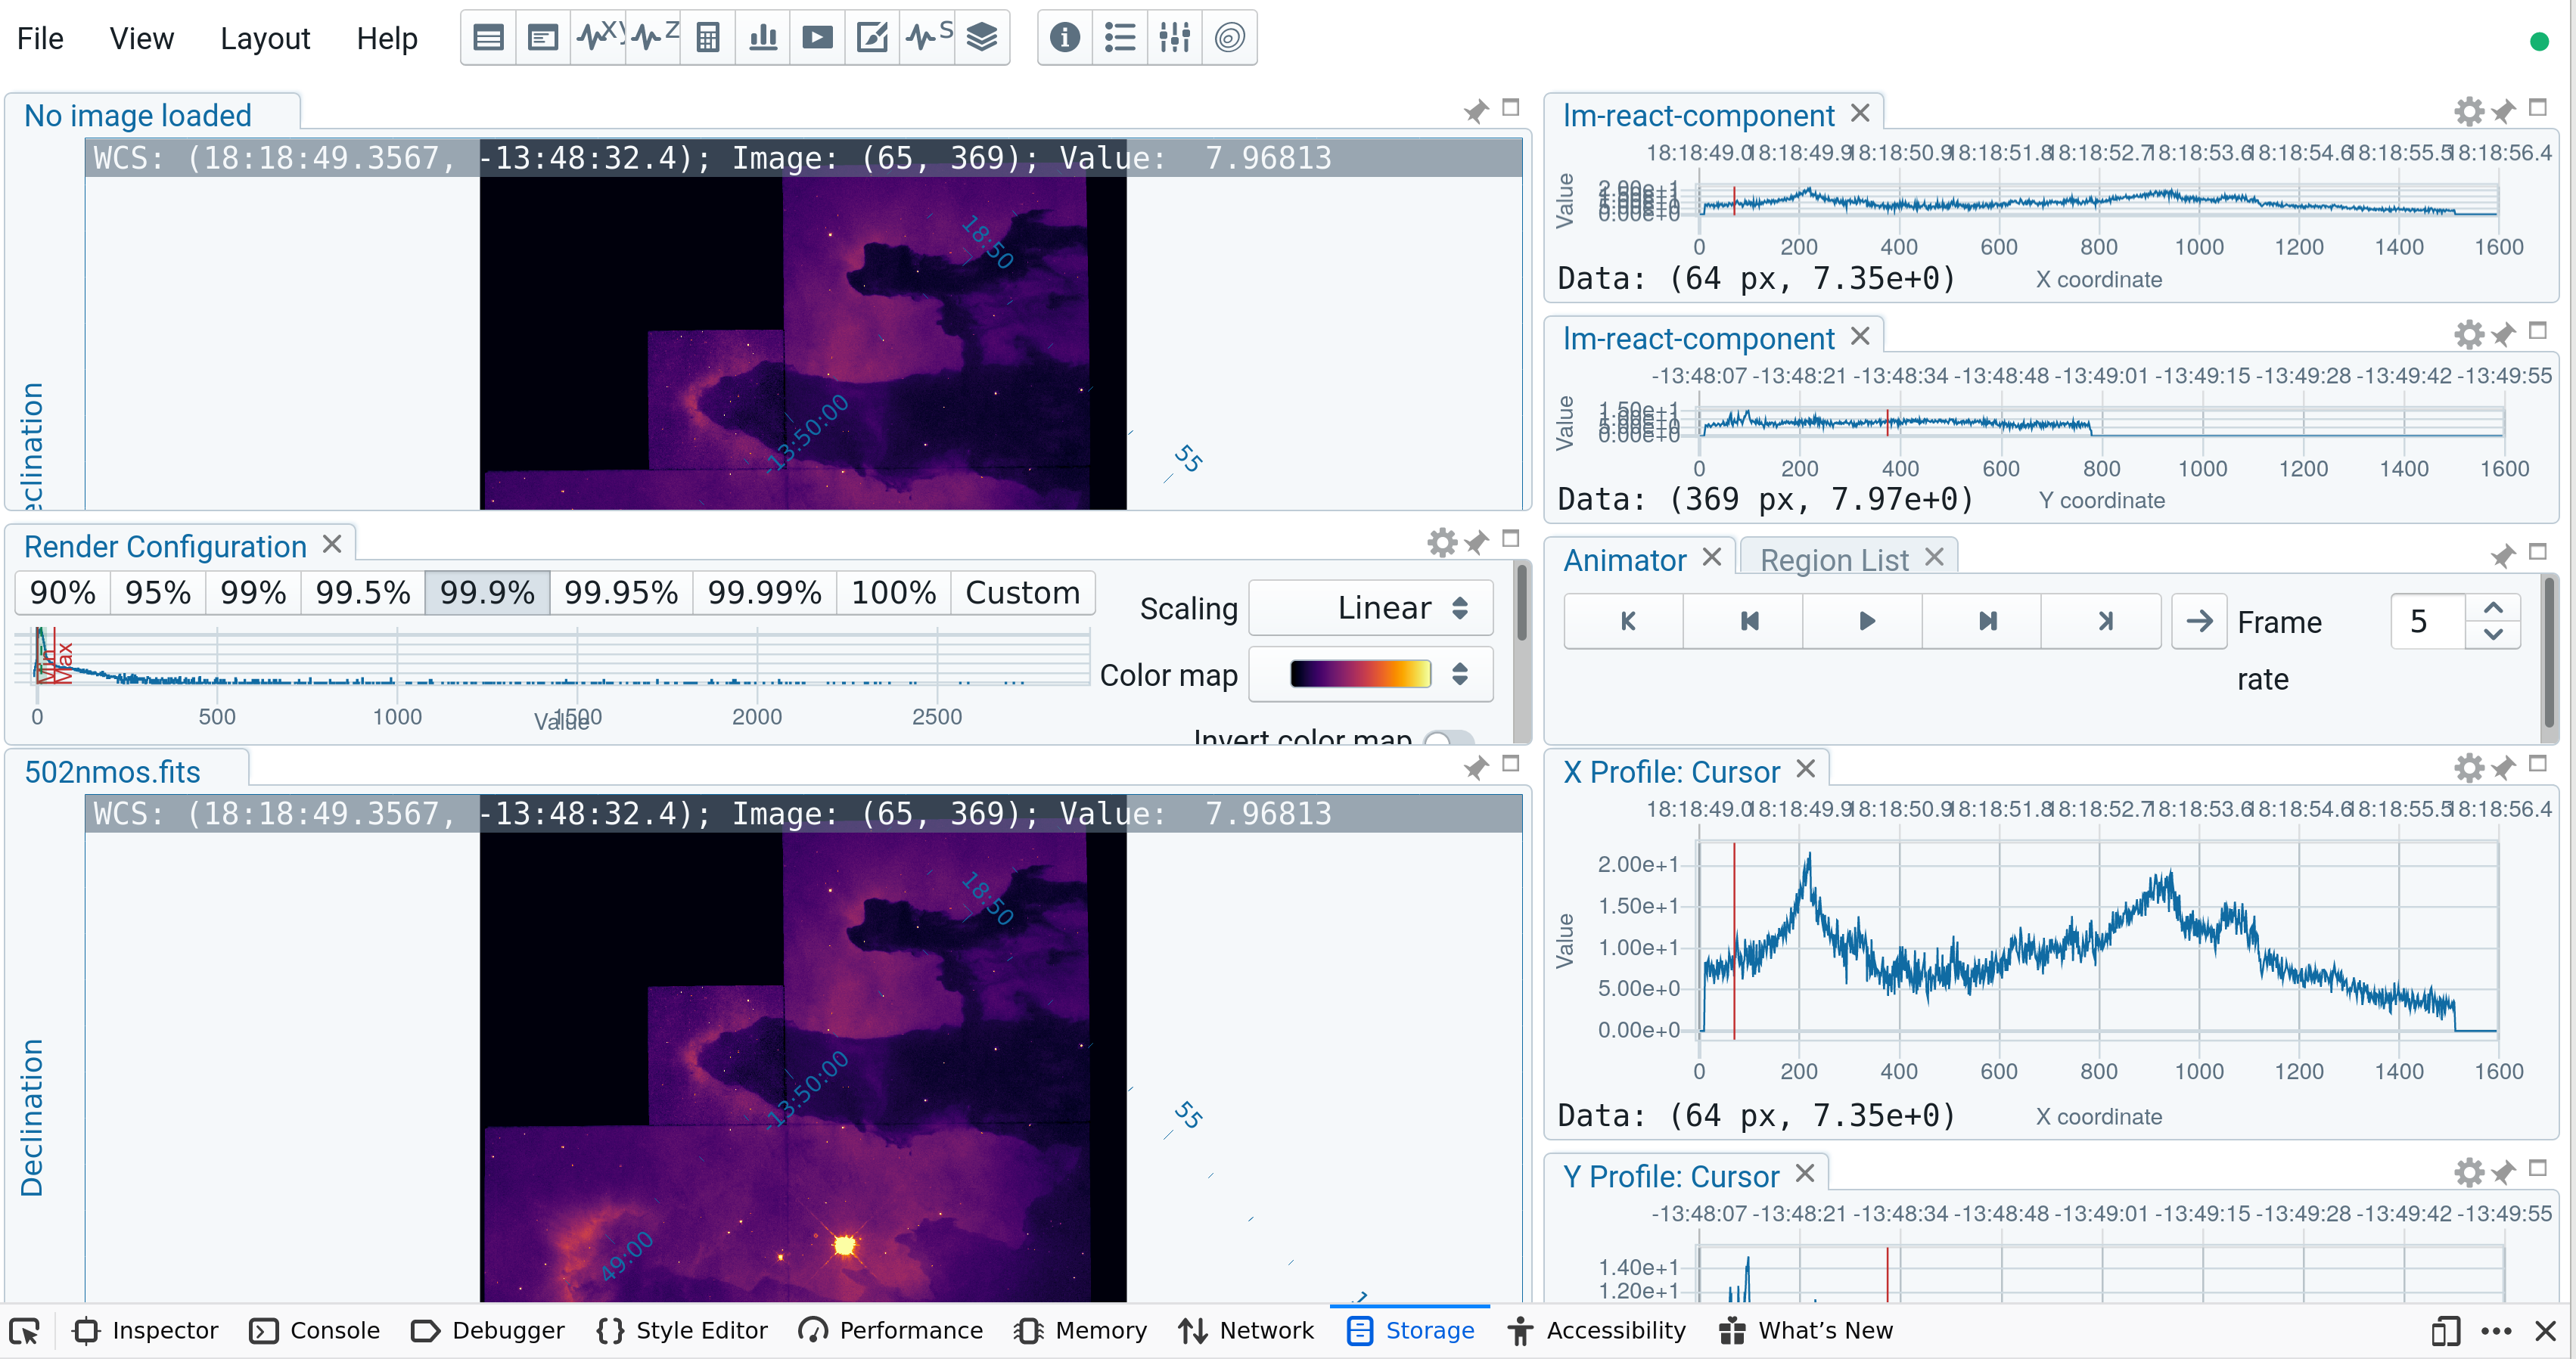The image size is (2576, 1359).
Task: Open the histogram widget from the toolbar
Action: (x=763, y=37)
